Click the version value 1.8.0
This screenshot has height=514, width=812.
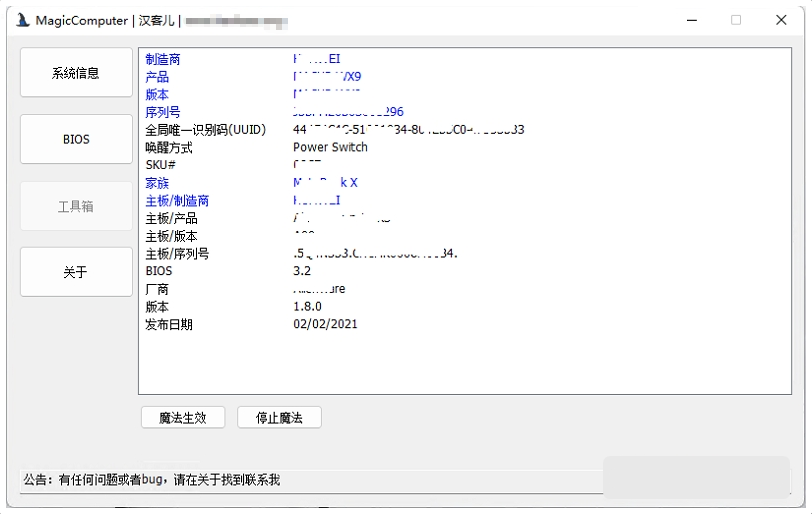[308, 306]
